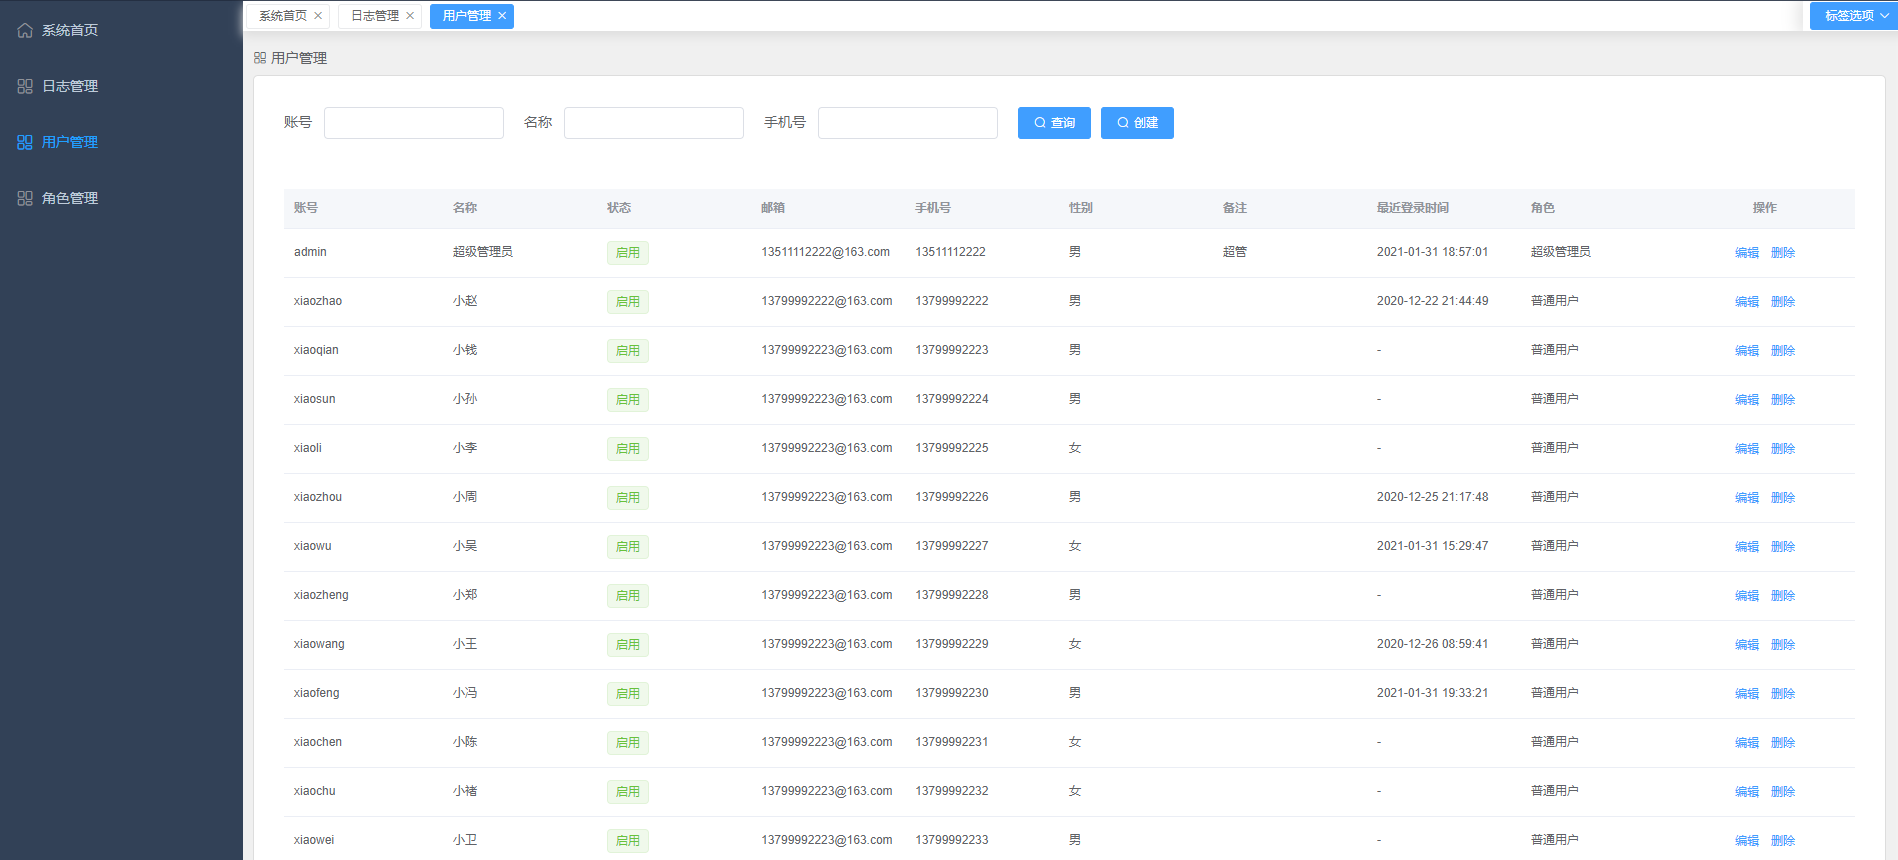
Task: Close the 用户管理 tab
Action: point(502,16)
